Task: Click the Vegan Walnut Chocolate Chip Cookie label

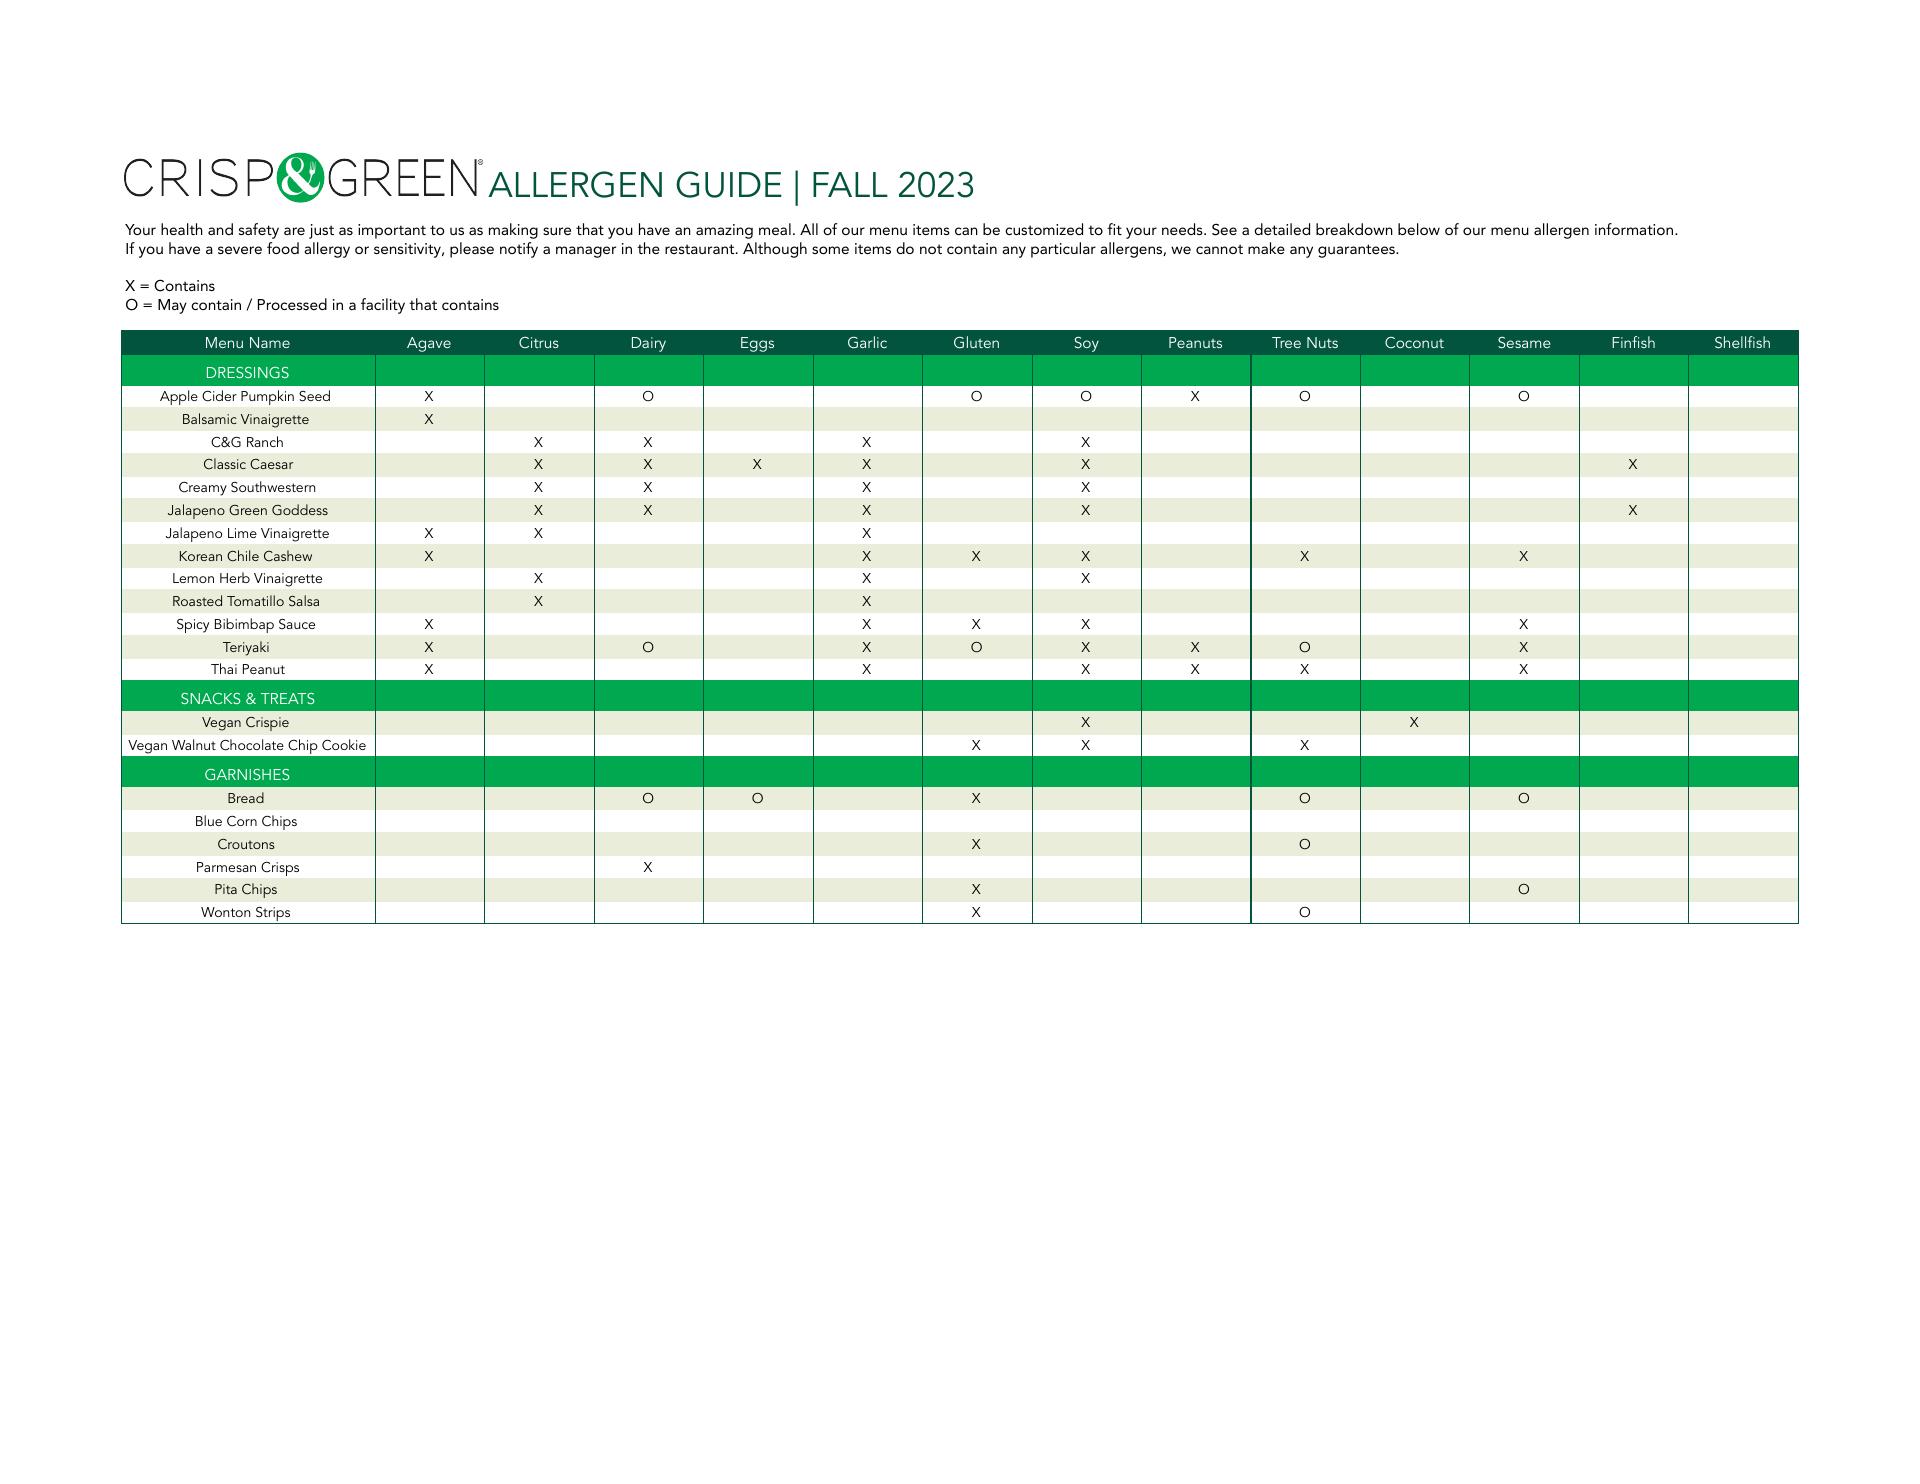Action: [x=247, y=745]
